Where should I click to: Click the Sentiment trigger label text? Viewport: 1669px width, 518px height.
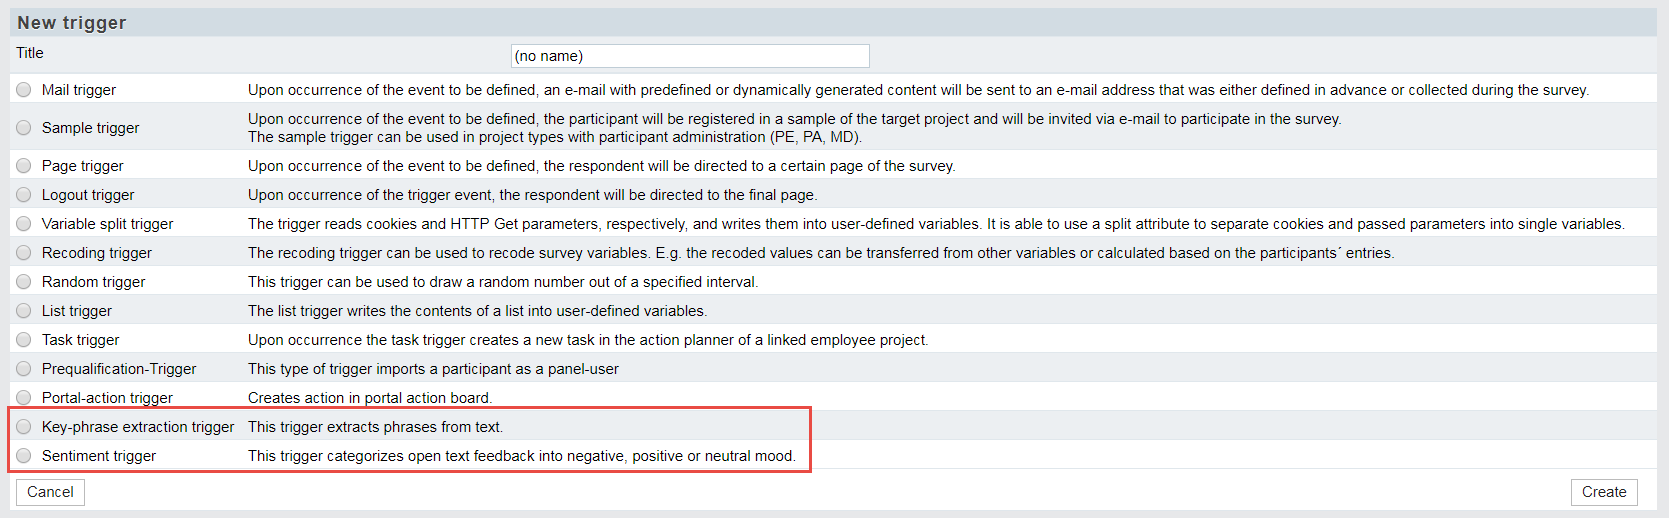click(99, 456)
